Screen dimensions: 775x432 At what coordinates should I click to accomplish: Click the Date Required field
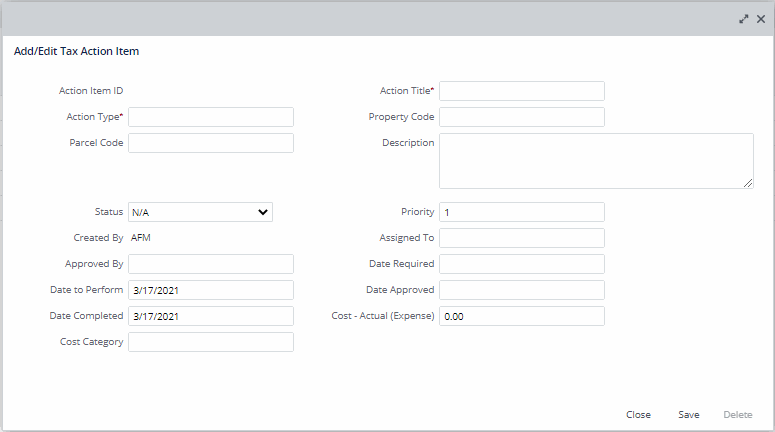[x=521, y=264]
